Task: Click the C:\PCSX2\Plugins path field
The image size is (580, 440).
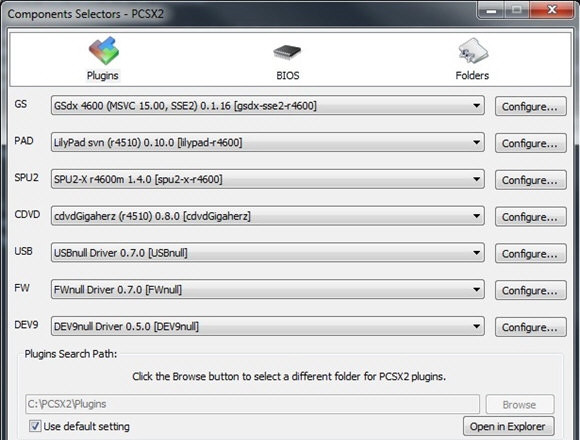Action: pyautogui.click(x=252, y=404)
